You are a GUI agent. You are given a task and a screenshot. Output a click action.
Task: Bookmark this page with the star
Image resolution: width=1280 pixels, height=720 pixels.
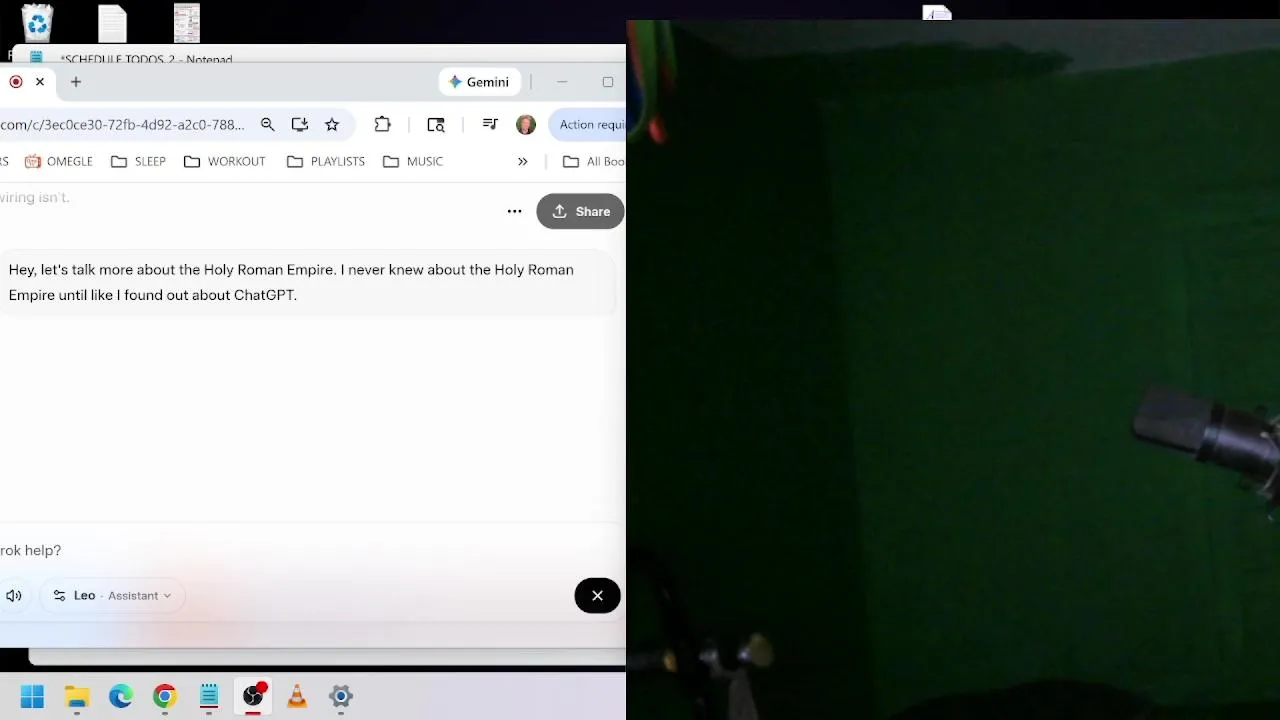pyautogui.click(x=332, y=124)
